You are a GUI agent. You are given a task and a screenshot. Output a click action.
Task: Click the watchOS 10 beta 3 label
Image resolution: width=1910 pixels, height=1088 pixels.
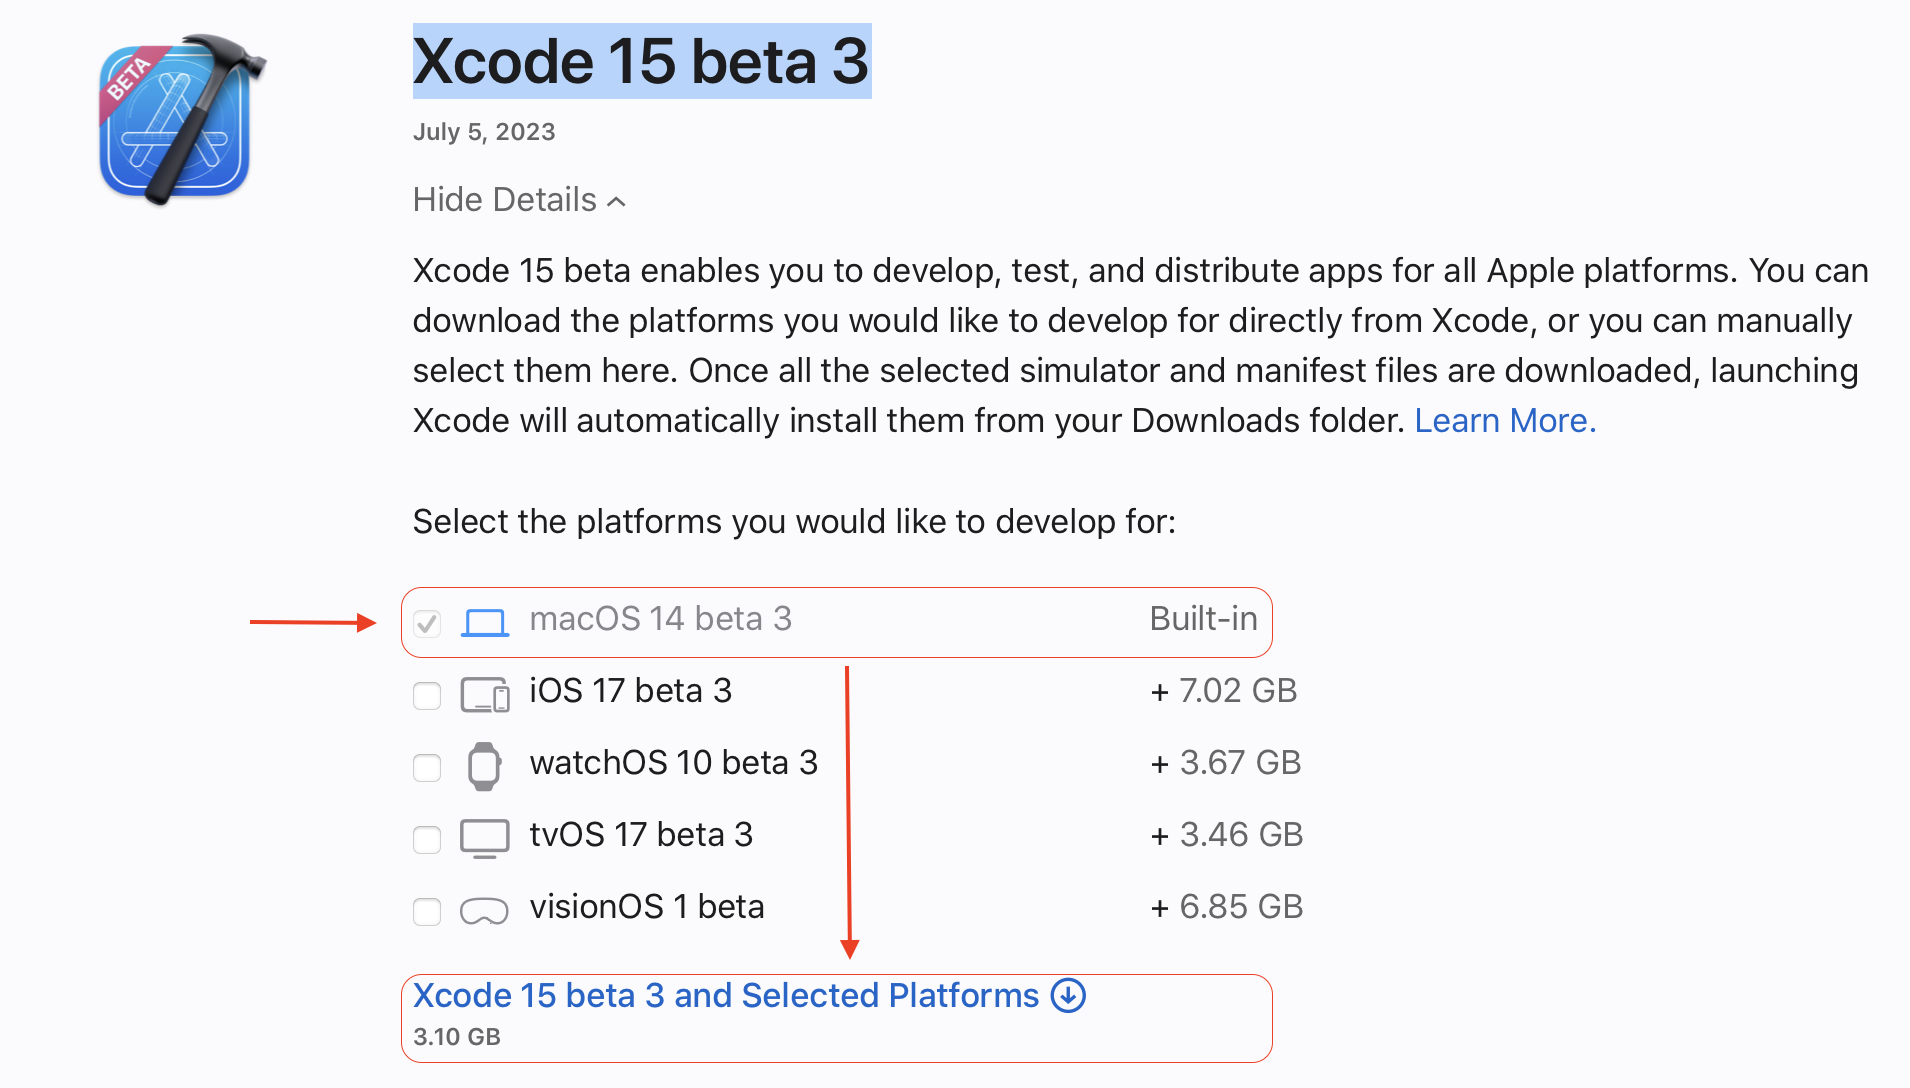(674, 763)
